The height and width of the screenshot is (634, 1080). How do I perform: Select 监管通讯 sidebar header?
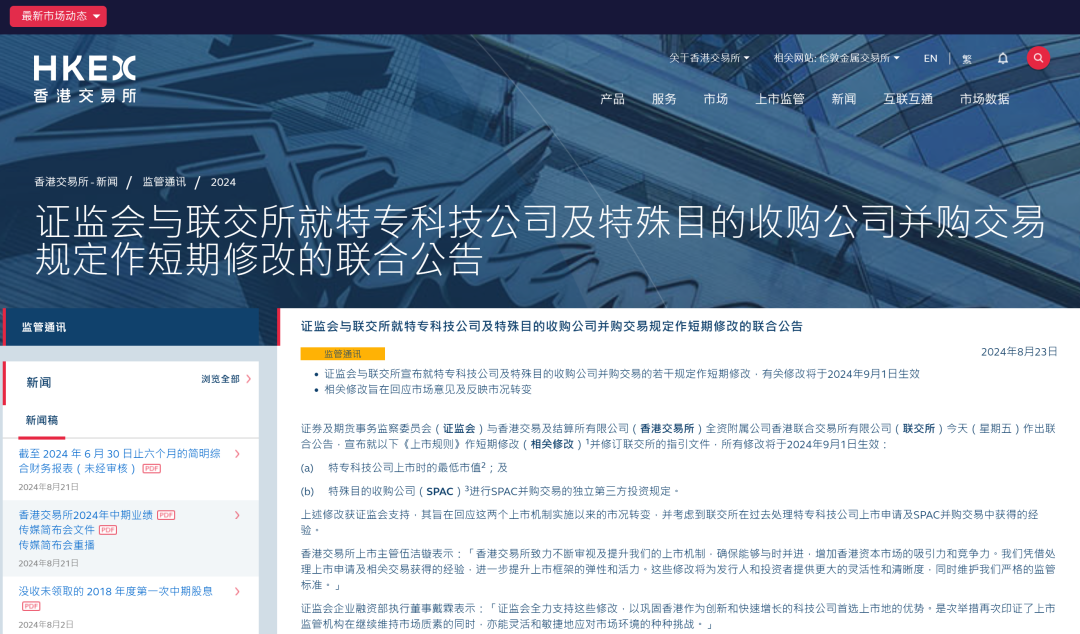click(131, 327)
